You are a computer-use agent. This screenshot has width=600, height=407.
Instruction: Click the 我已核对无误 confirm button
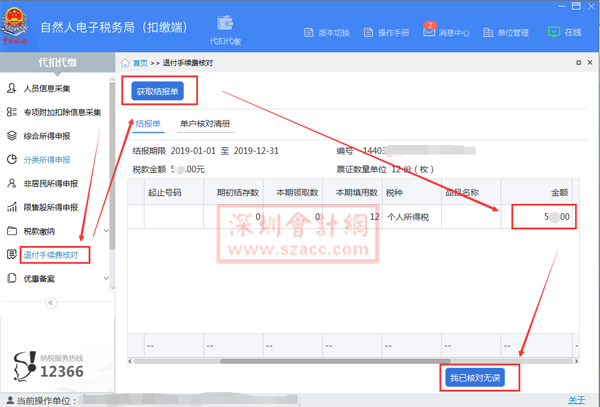click(474, 378)
